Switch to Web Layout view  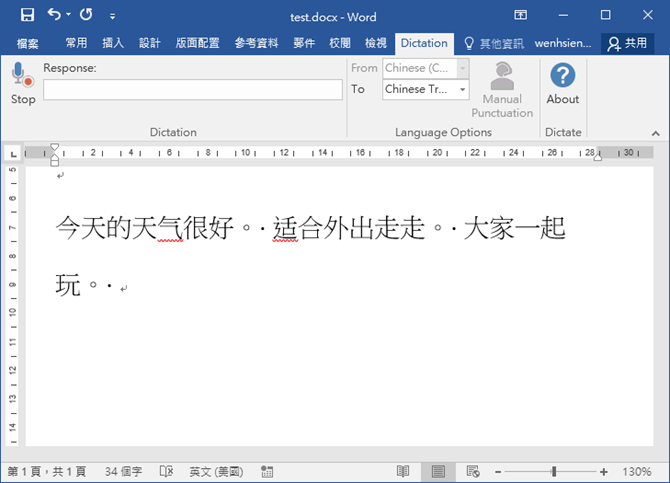click(x=473, y=472)
